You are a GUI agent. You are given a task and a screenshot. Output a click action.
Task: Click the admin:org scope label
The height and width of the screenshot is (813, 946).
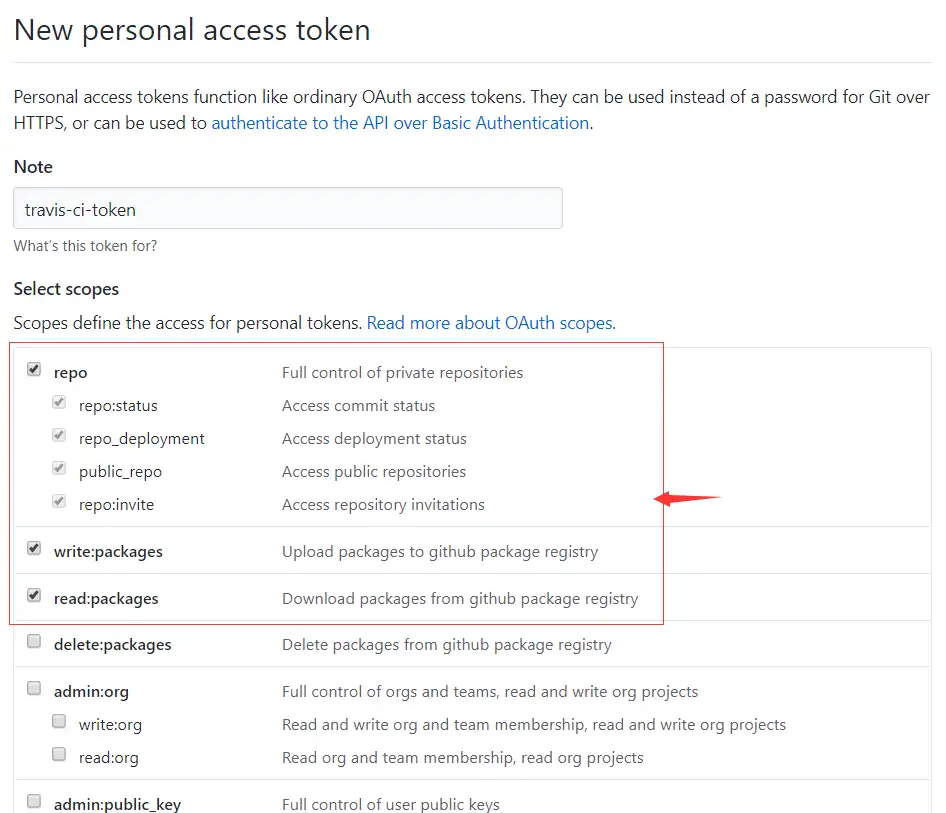[91, 691]
